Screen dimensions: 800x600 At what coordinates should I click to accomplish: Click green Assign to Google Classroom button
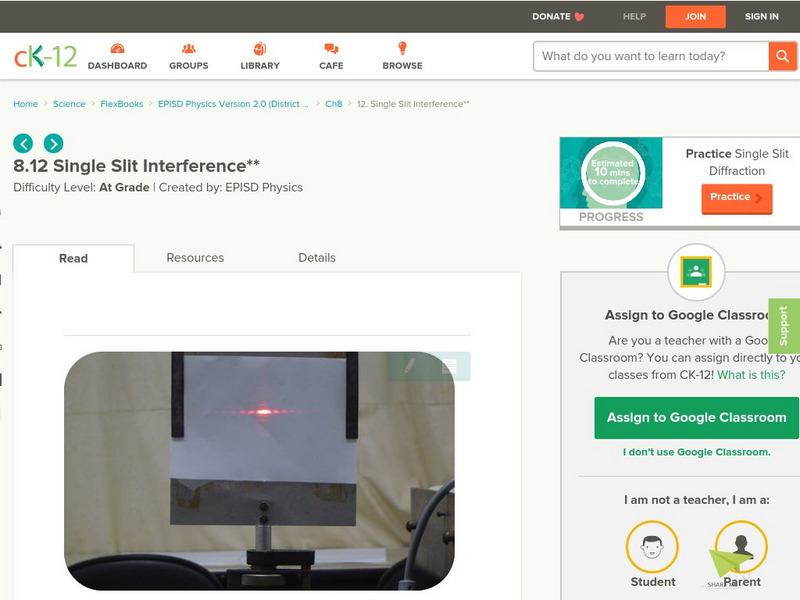tap(696, 417)
